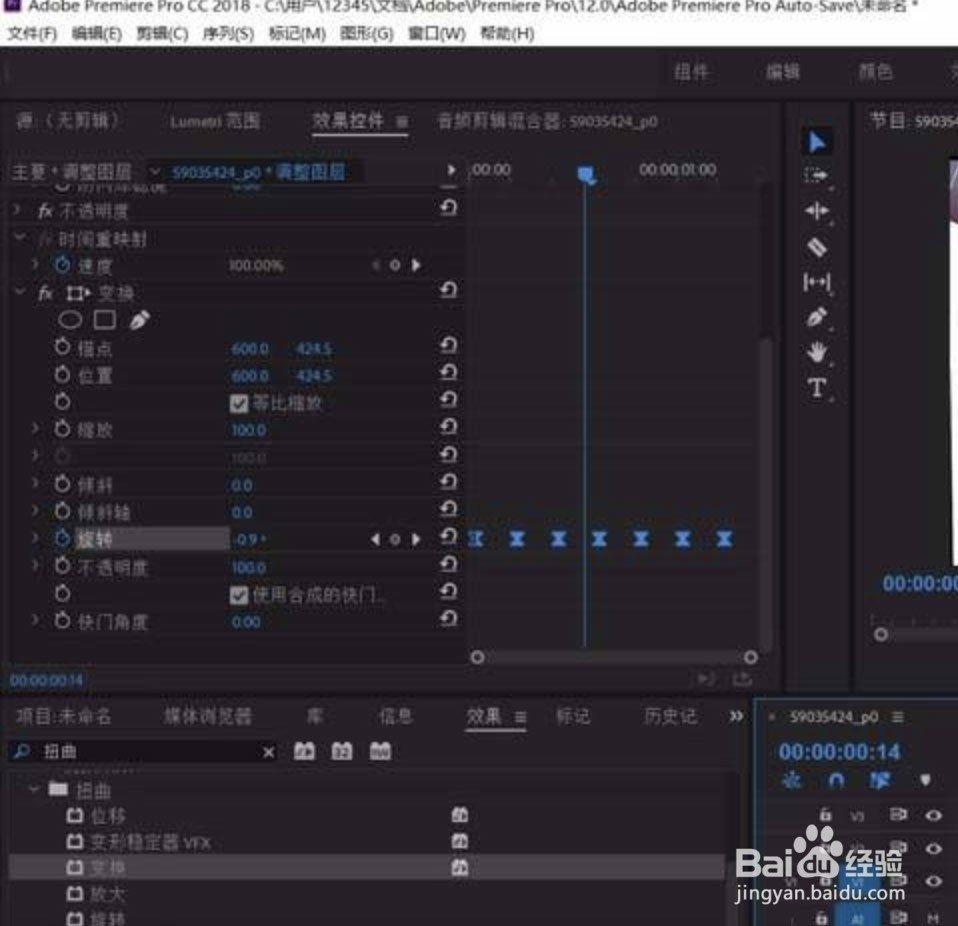The width and height of the screenshot is (958, 926).
Task: Select the Razor tool
Action: [x=817, y=247]
